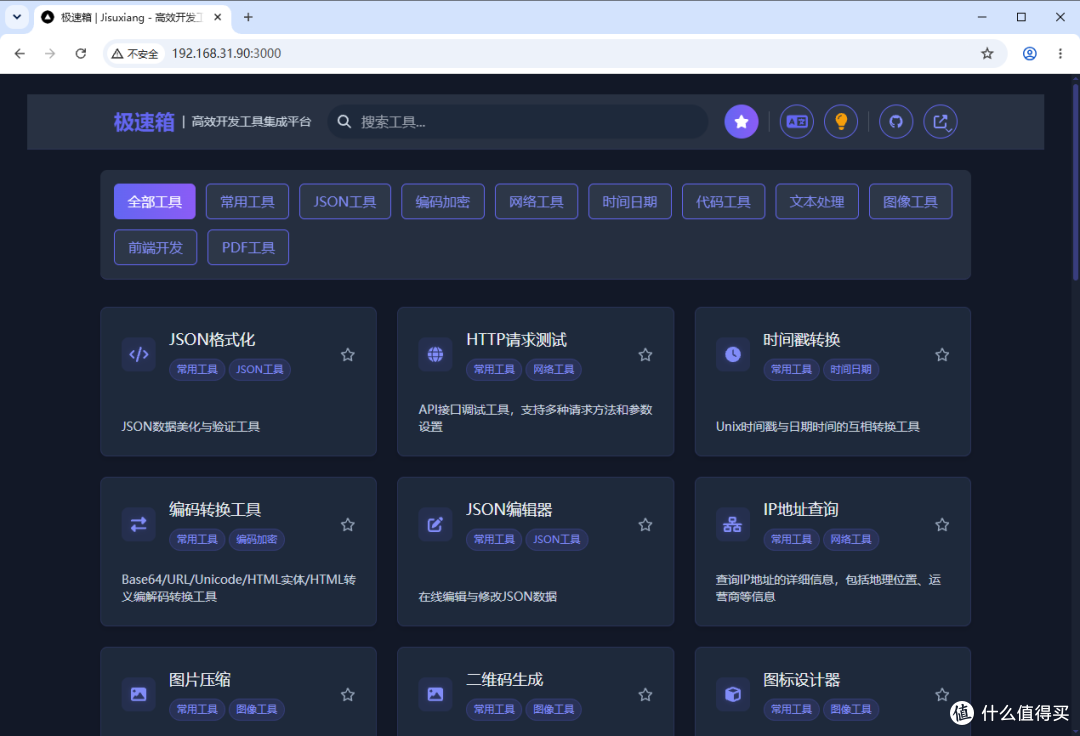Open the browser three-dot menu
The height and width of the screenshot is (736, 1080).
click(1060, 53)
